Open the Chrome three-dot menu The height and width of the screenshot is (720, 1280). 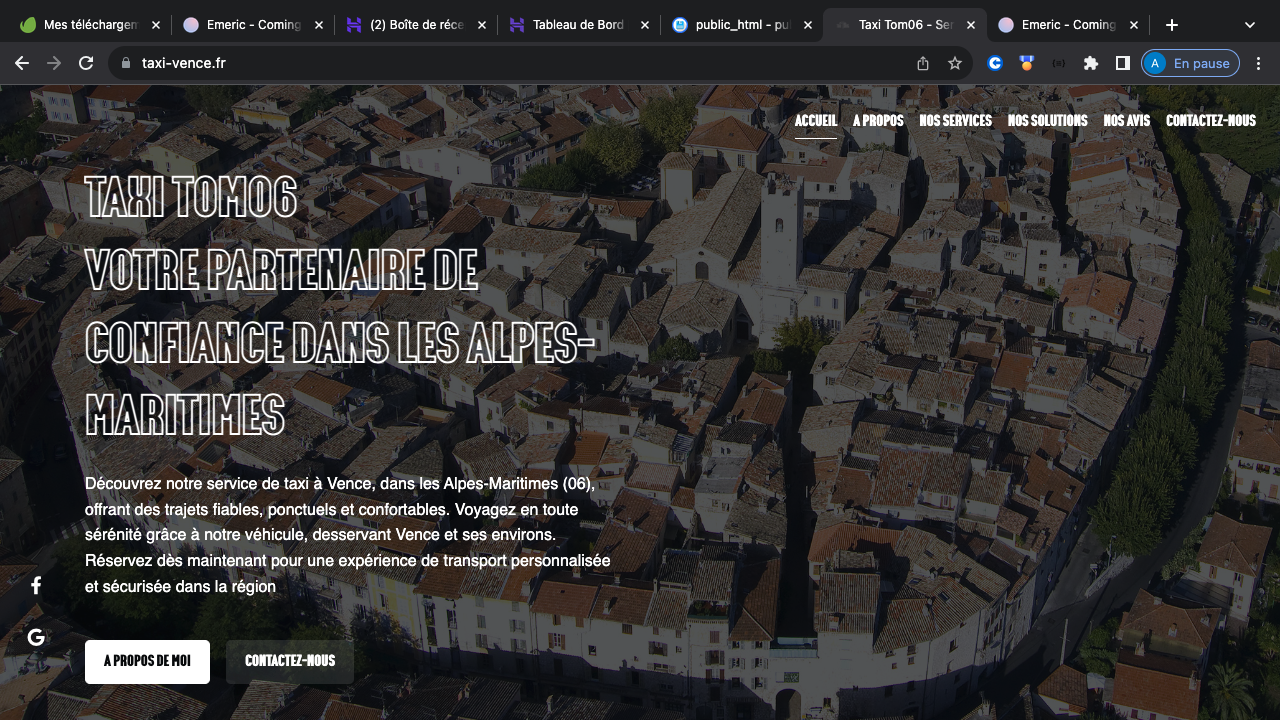coord(1259,63)
